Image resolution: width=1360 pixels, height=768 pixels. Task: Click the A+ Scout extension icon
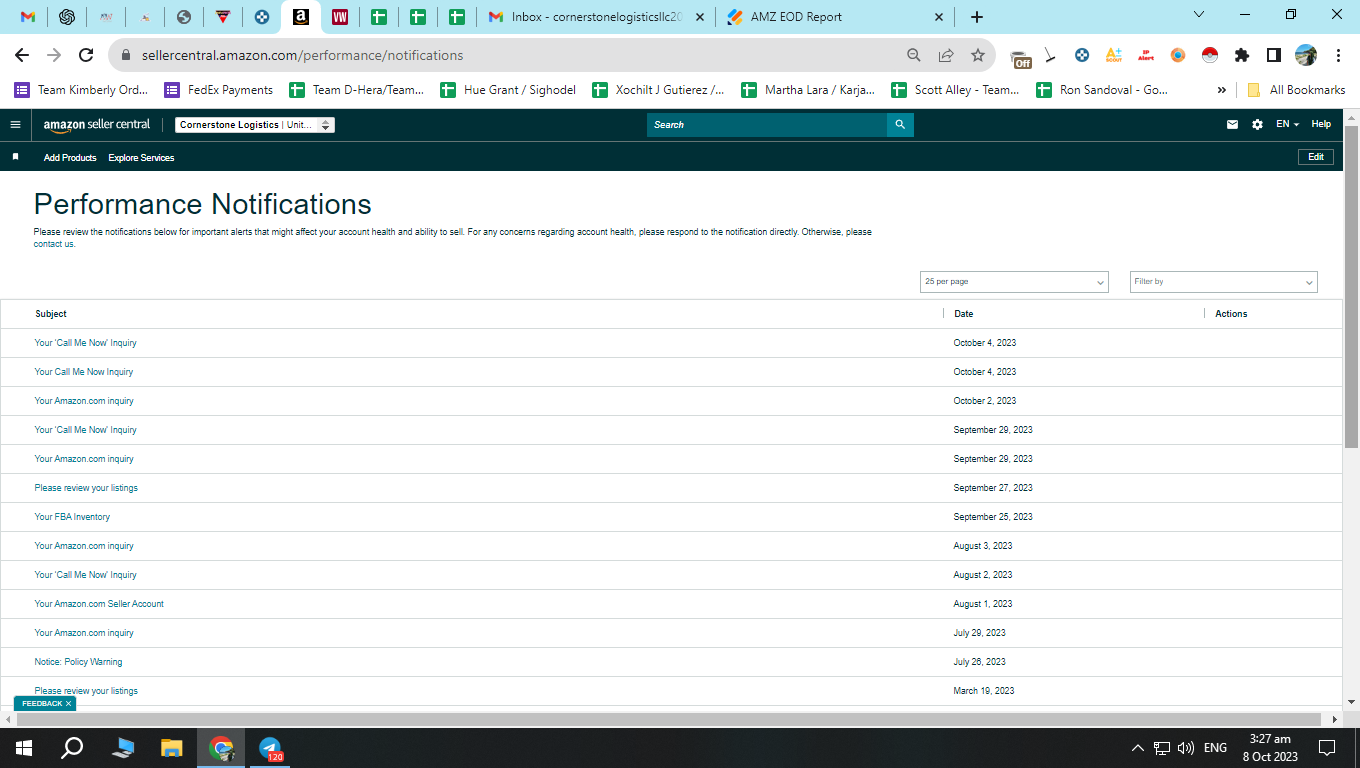point(1113,55)
